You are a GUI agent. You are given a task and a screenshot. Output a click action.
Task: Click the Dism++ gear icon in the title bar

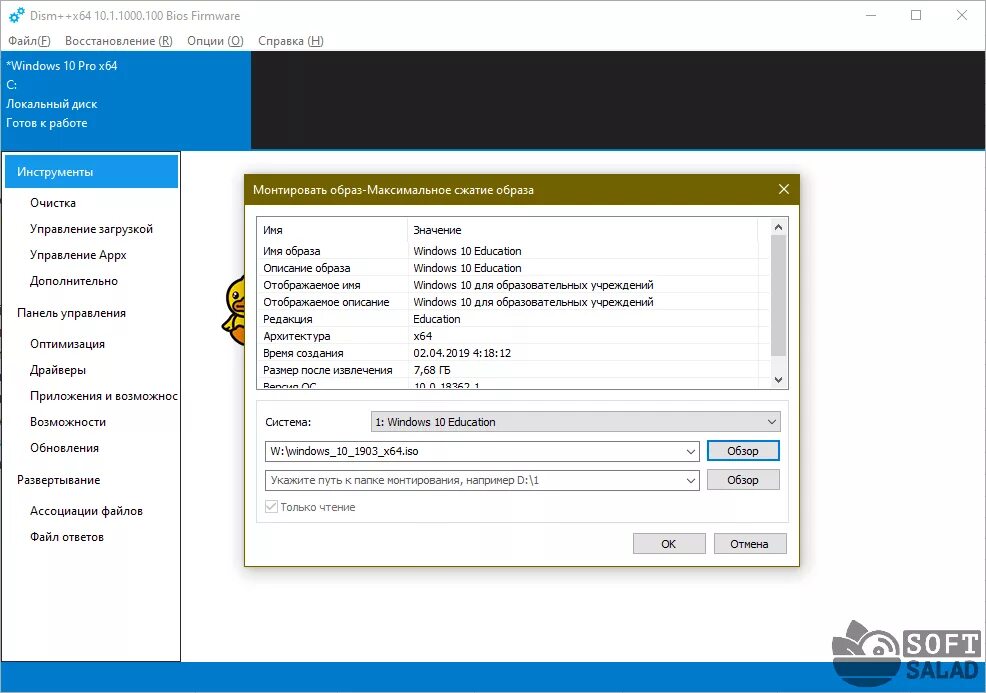[16, 15]
